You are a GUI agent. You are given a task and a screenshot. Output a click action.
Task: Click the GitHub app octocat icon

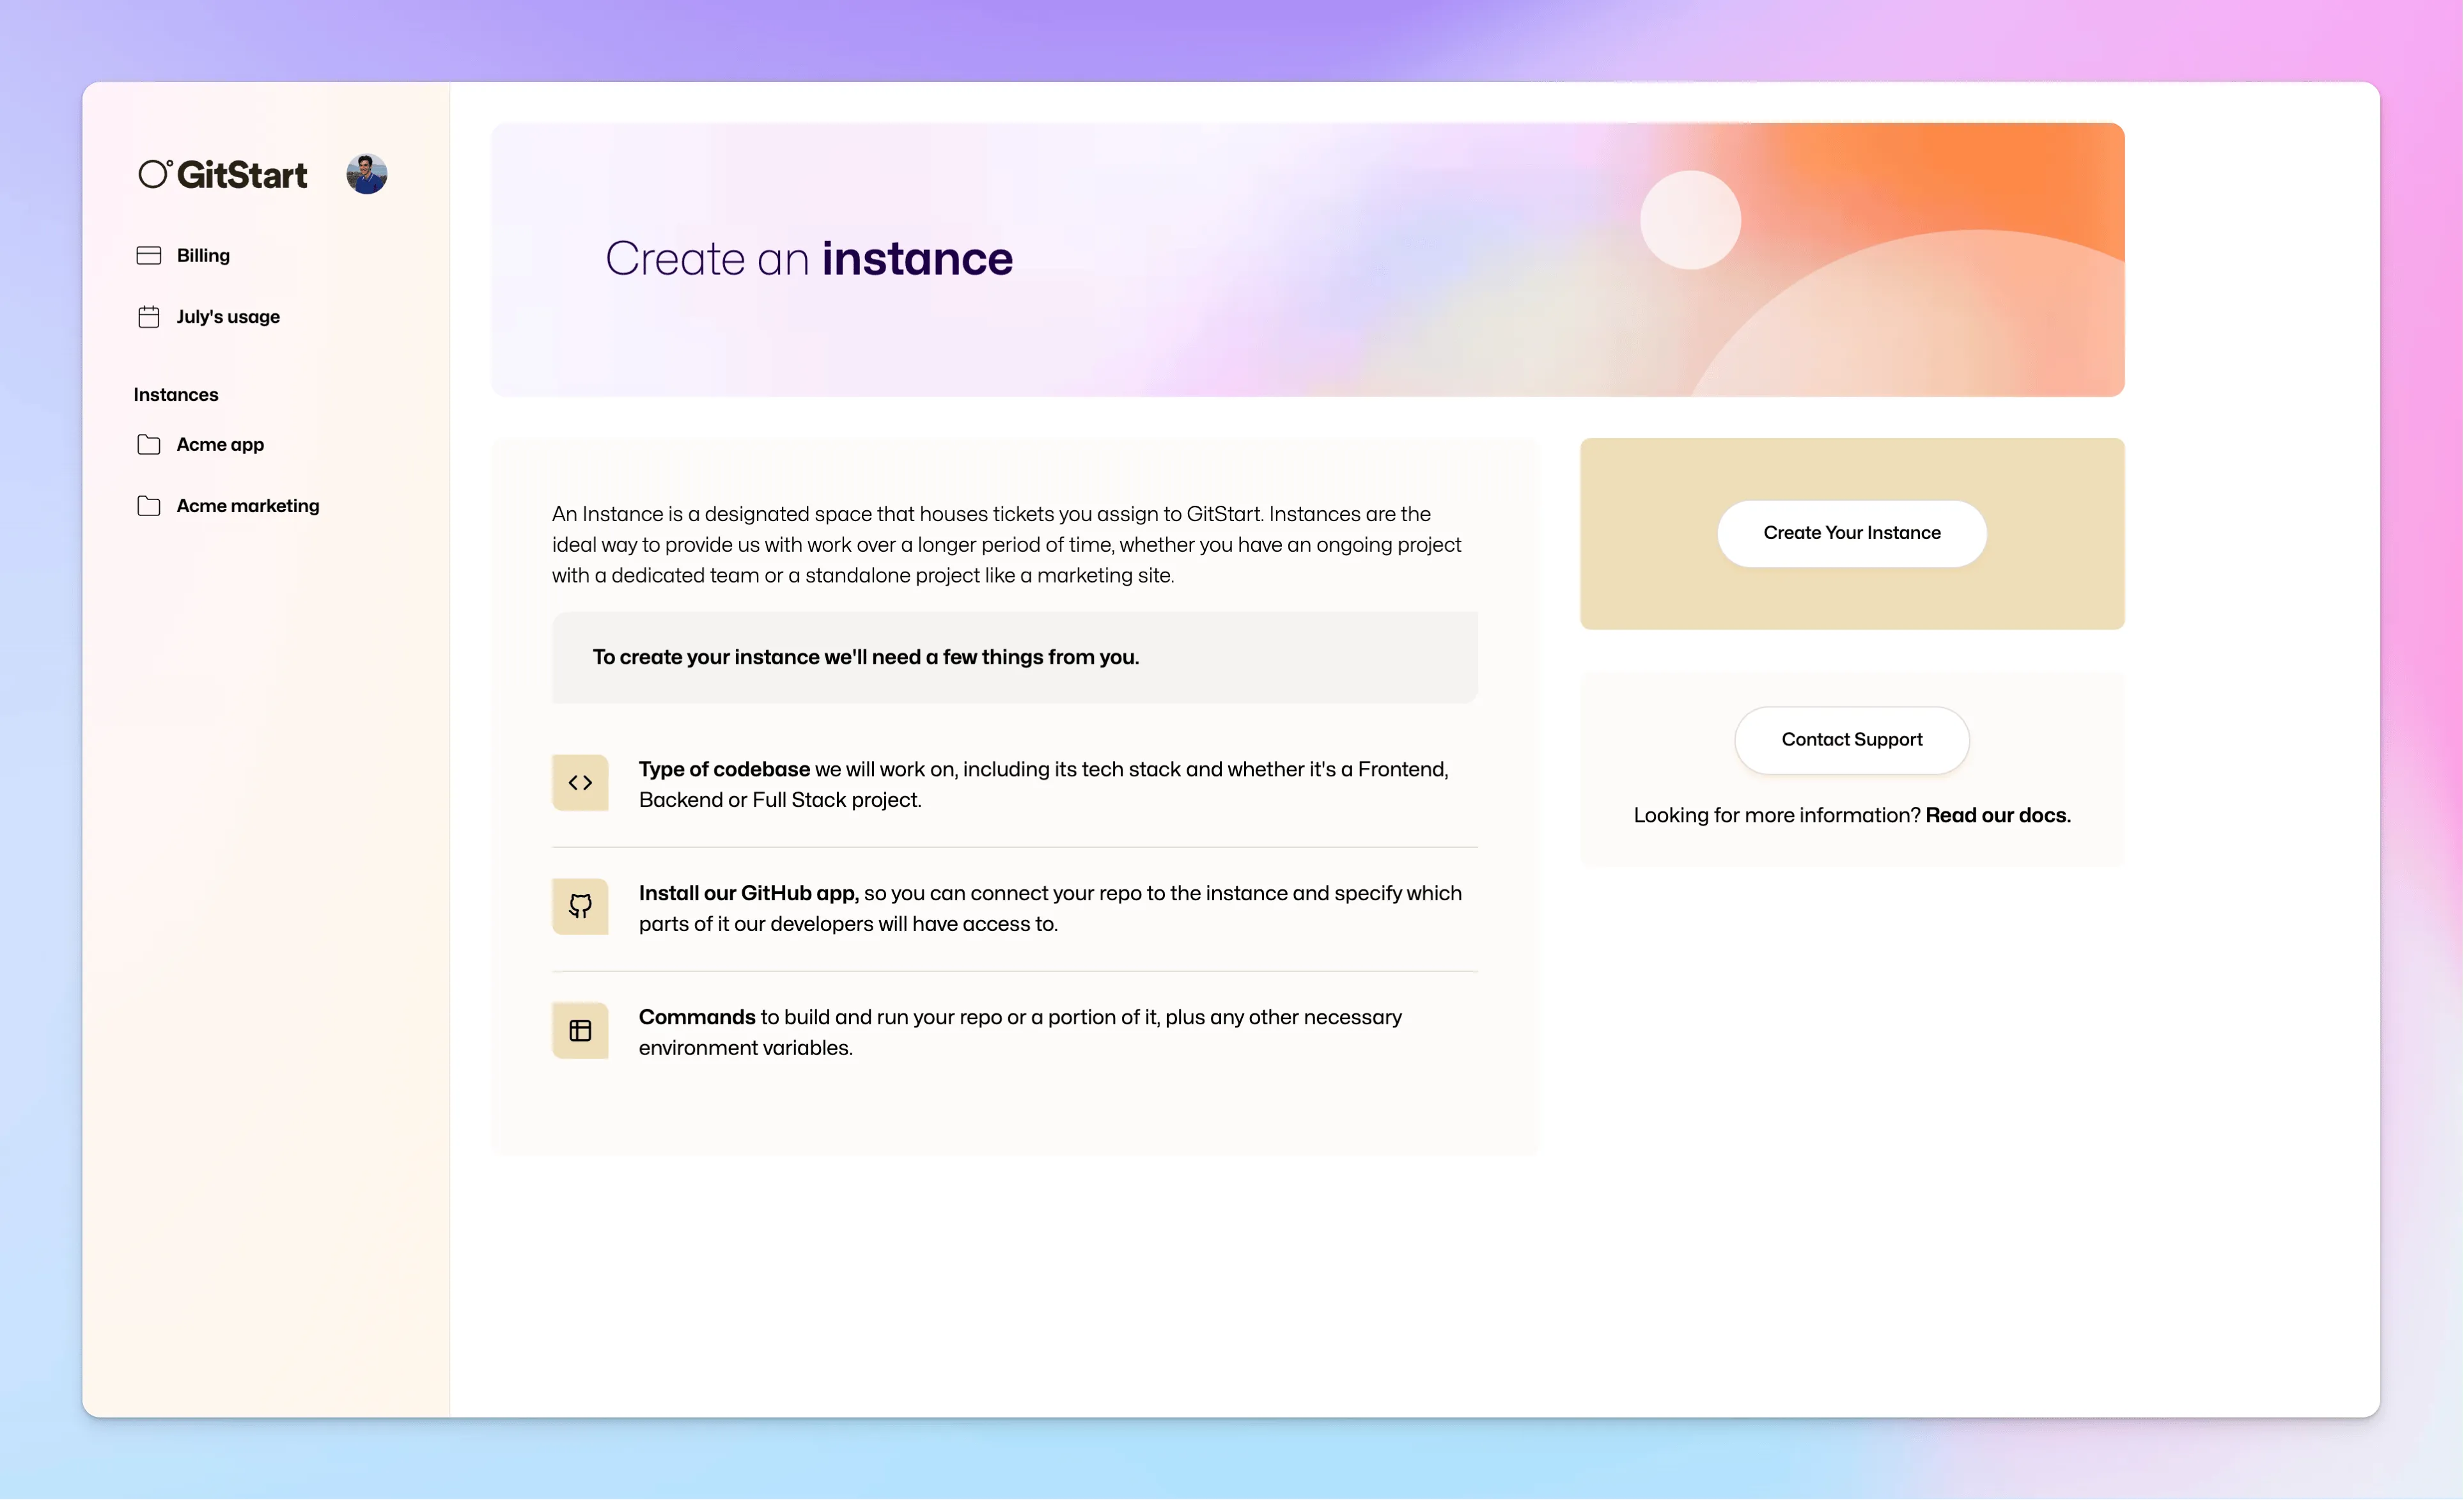pyautogui.click(x=580, y=906)
